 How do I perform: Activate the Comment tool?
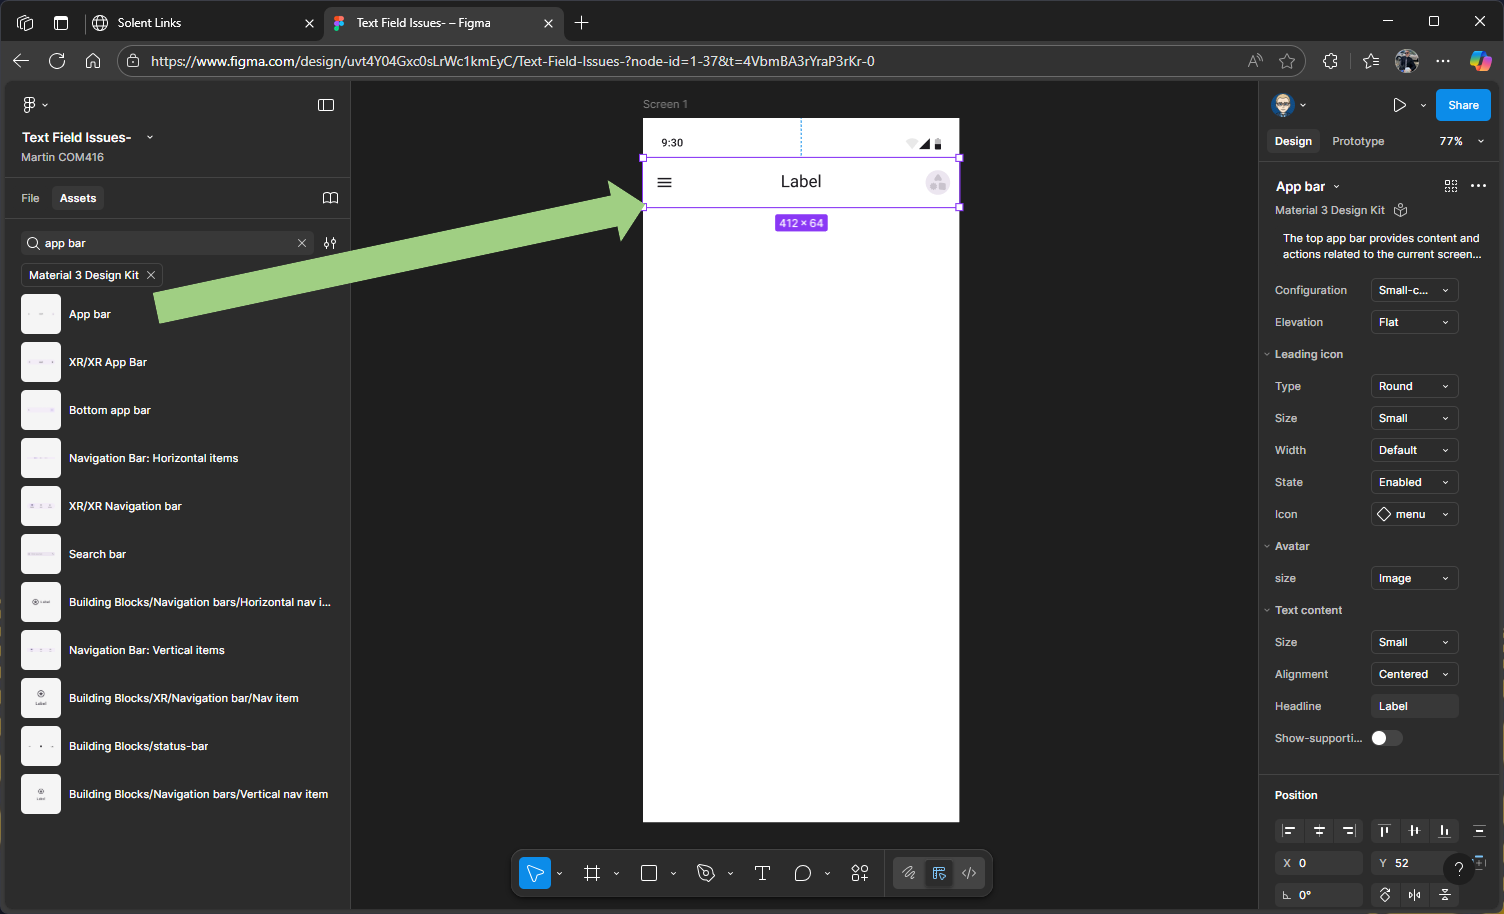[802, 873]
